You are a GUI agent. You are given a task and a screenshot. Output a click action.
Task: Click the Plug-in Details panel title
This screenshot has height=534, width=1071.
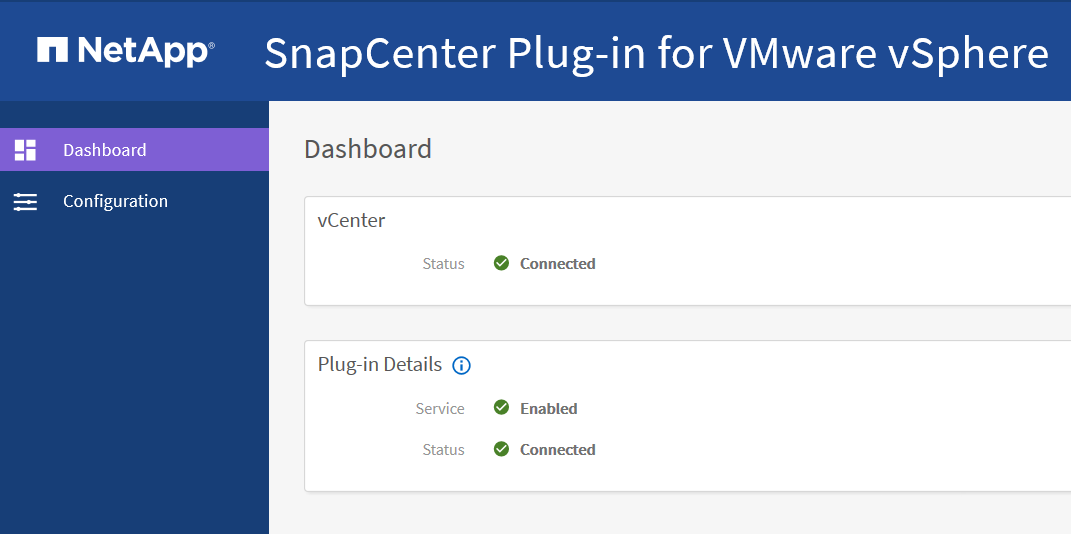pyautogui.click(x=380, y=365)
